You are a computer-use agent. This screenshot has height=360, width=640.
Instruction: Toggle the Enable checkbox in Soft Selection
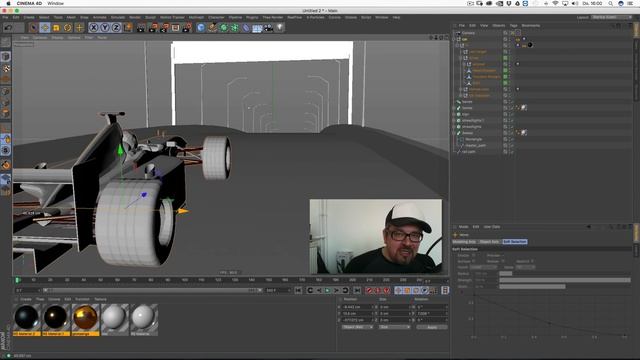click(473, 256)
